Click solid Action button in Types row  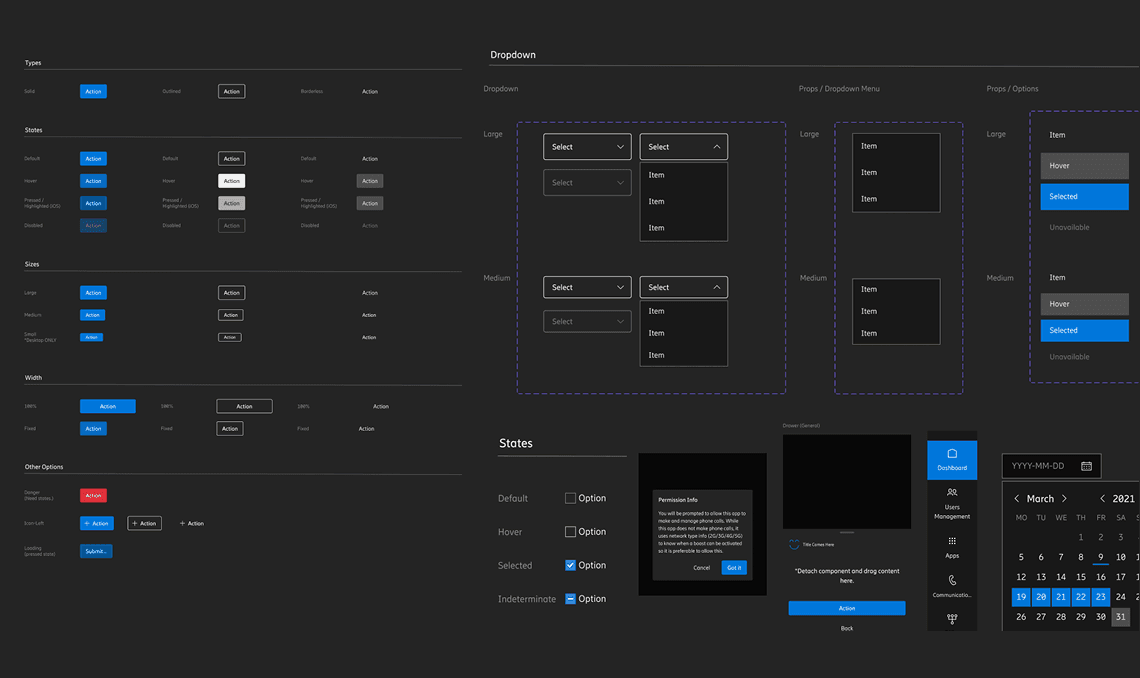(93, 92)
